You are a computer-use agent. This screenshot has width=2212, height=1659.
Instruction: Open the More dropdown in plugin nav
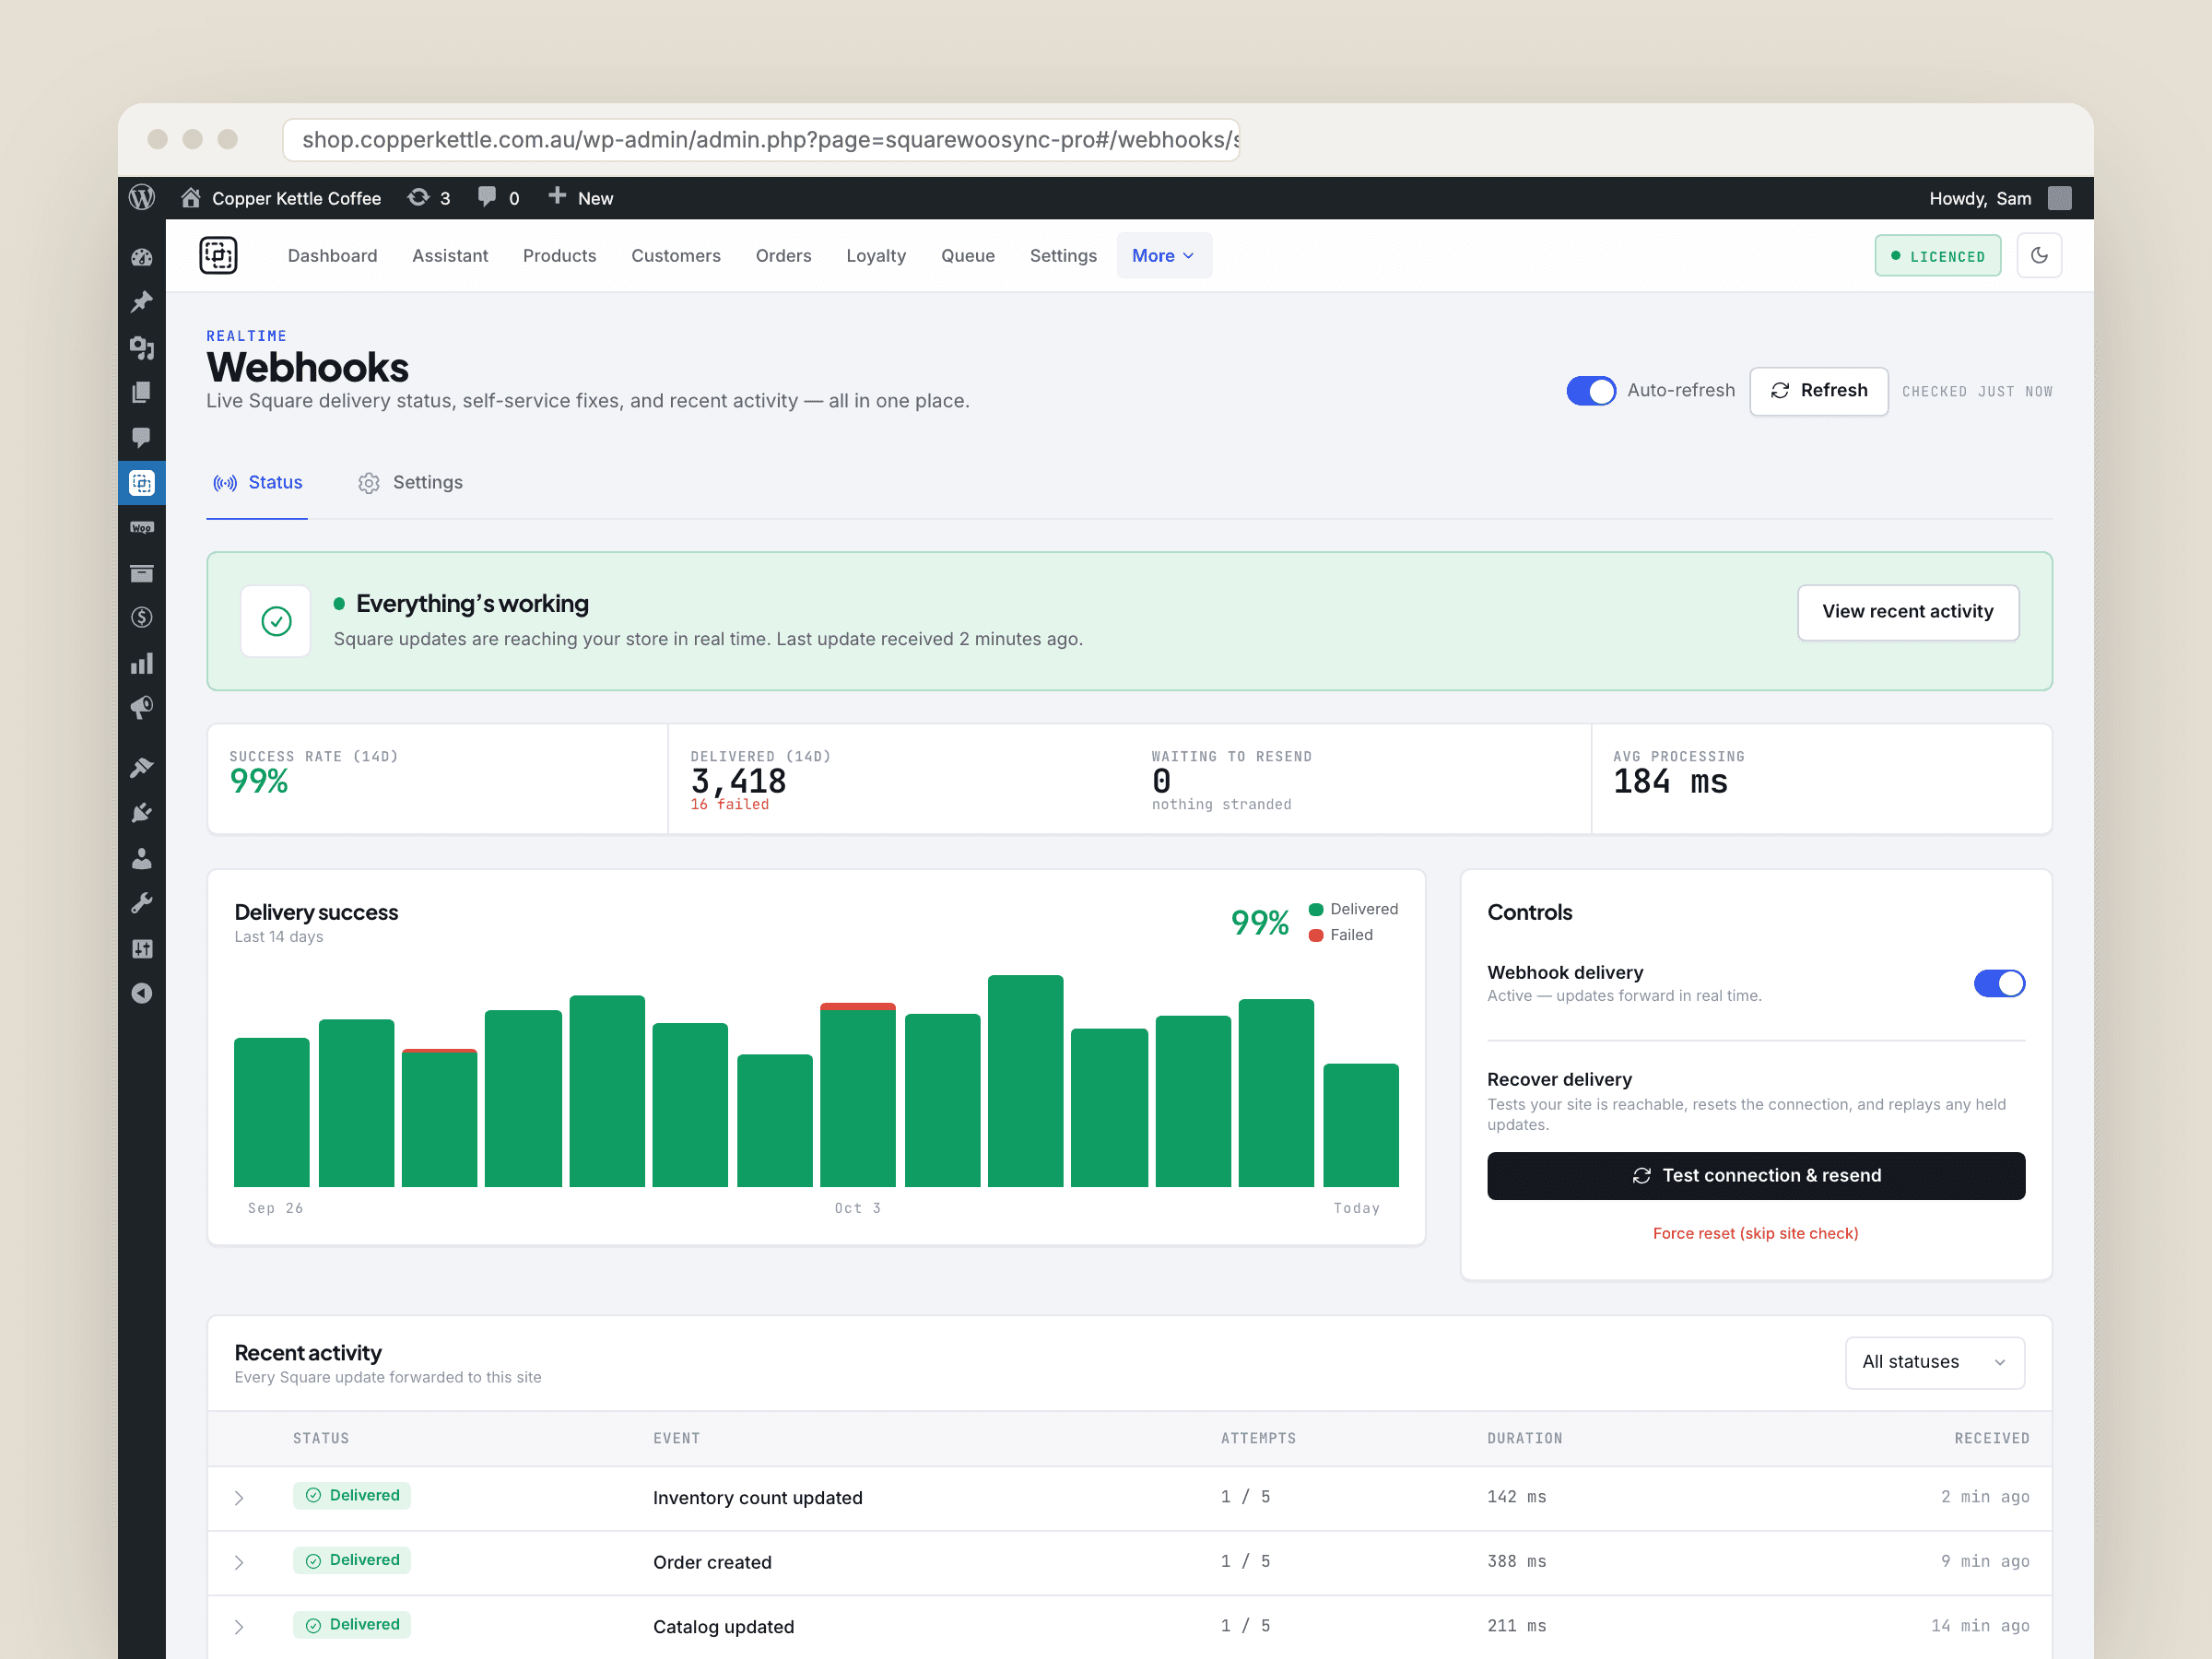tap(1164, 255)
